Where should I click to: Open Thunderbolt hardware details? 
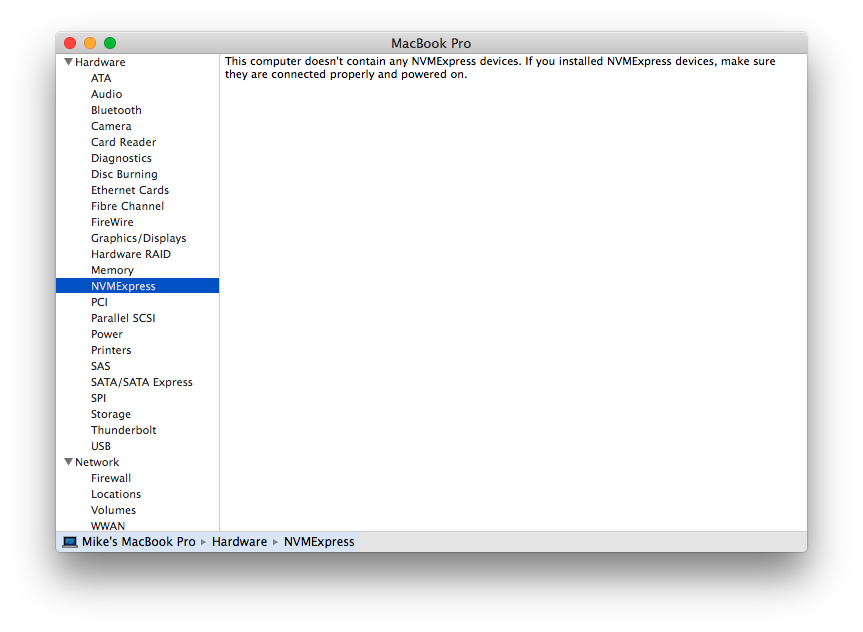tap(123, 430)
